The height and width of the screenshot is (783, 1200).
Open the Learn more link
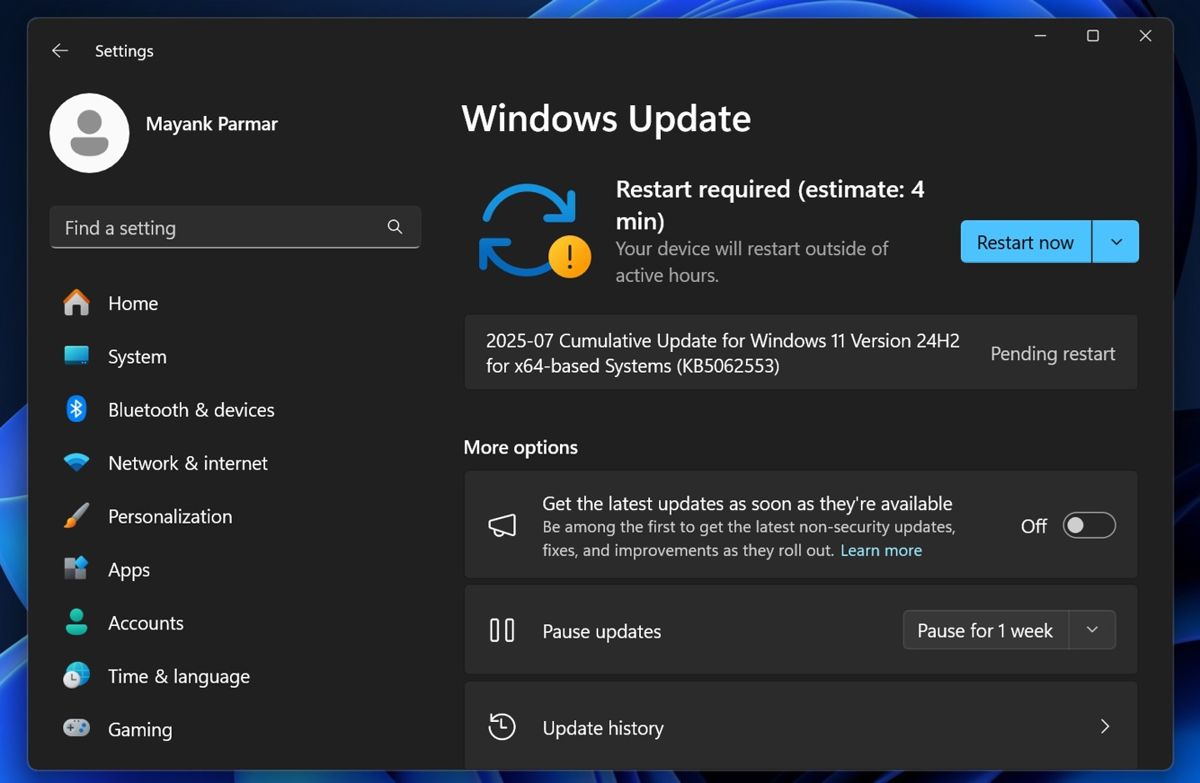point(881,550)
